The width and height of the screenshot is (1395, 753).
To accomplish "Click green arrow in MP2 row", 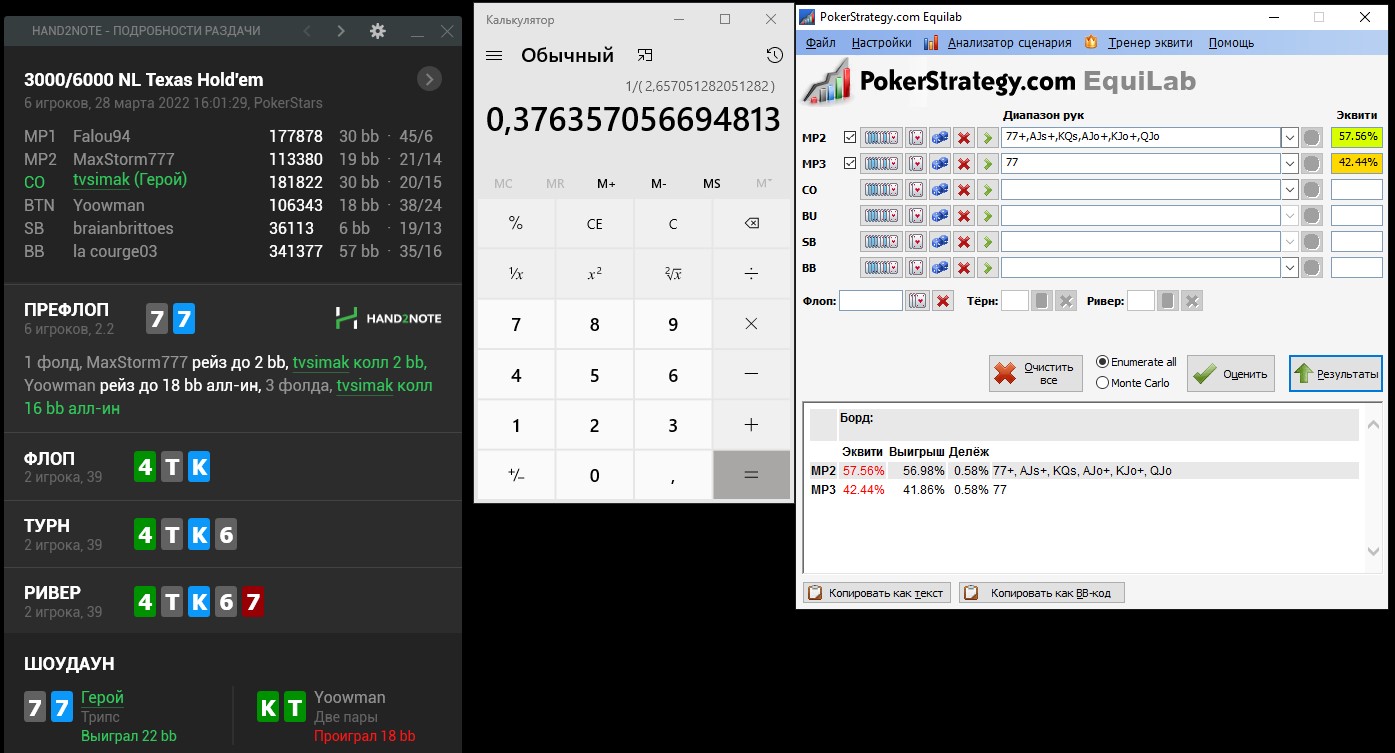I will click(987, 137).
